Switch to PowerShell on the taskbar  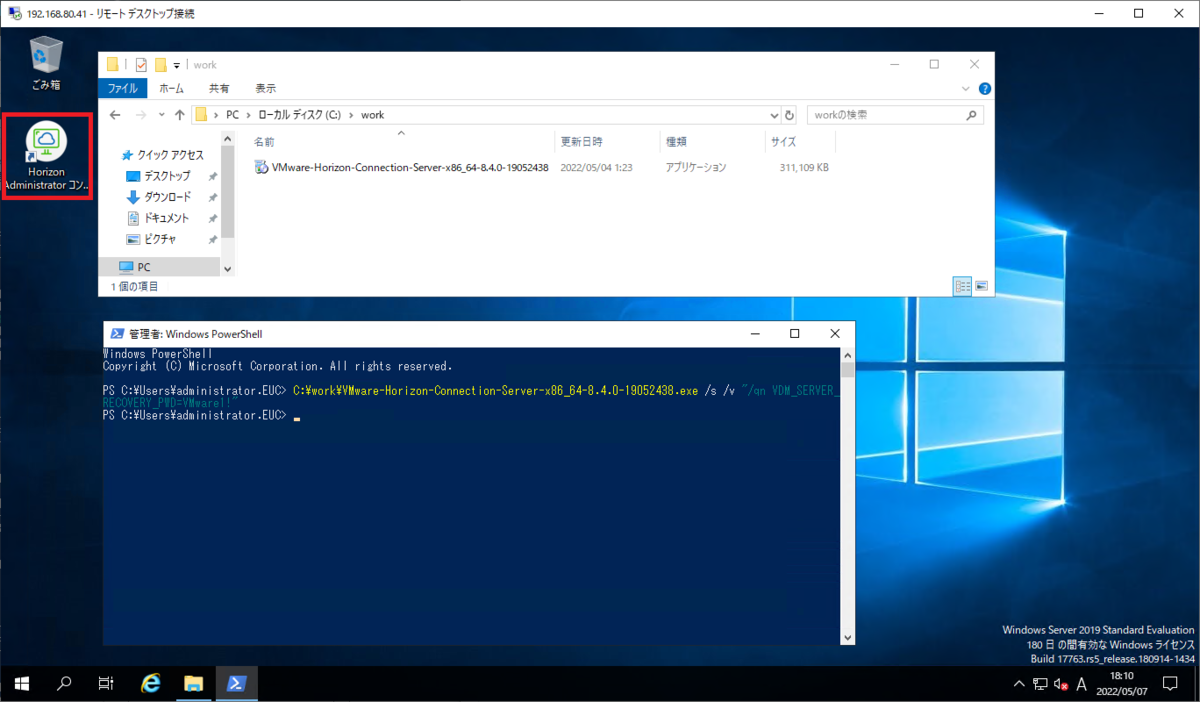(x=237, y=684)
